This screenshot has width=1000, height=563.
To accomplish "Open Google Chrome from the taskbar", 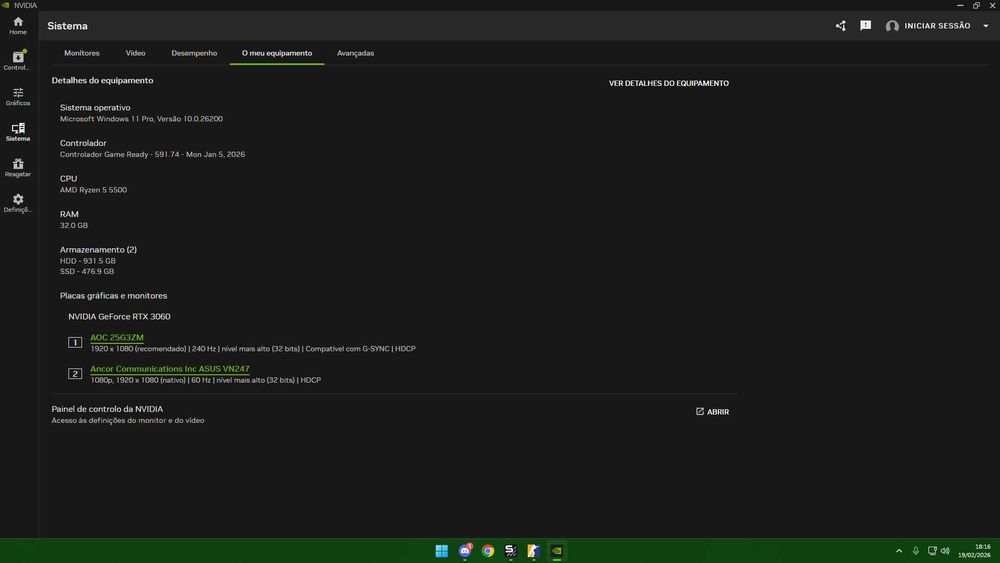I will click(488, 551).
